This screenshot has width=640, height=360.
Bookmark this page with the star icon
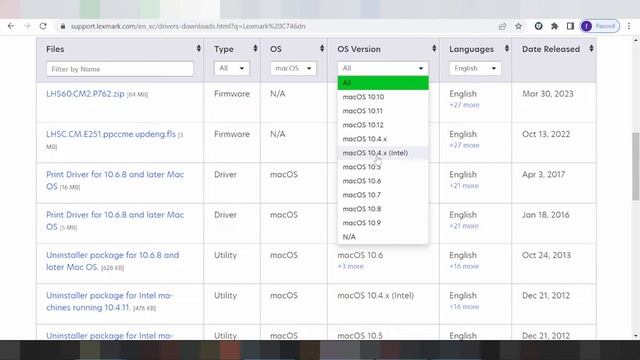coord(518,26)
